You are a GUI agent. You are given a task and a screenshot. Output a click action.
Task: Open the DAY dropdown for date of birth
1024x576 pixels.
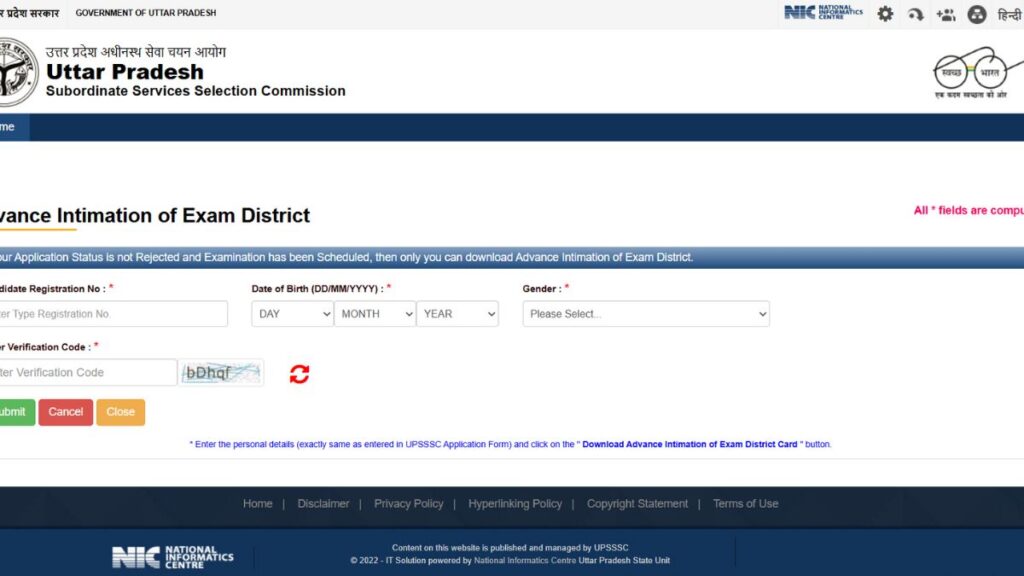292,314
